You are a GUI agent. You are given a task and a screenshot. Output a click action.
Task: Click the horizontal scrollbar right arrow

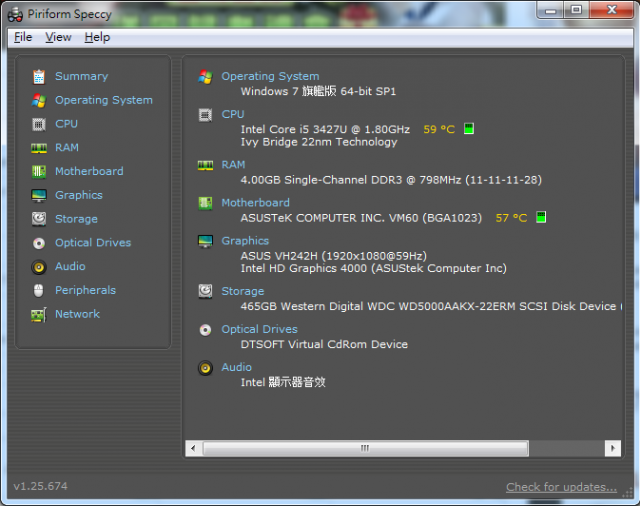coord(613,448)
